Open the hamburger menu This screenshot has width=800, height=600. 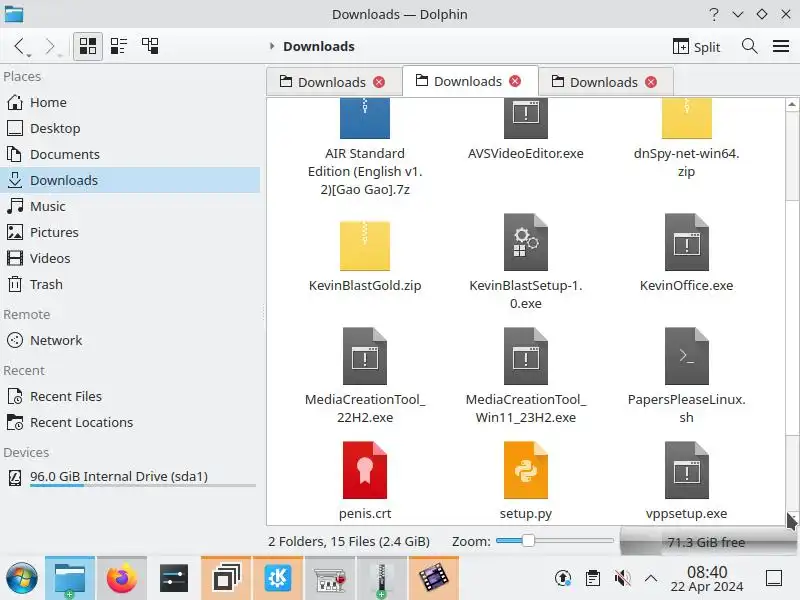tap(781, 46)
